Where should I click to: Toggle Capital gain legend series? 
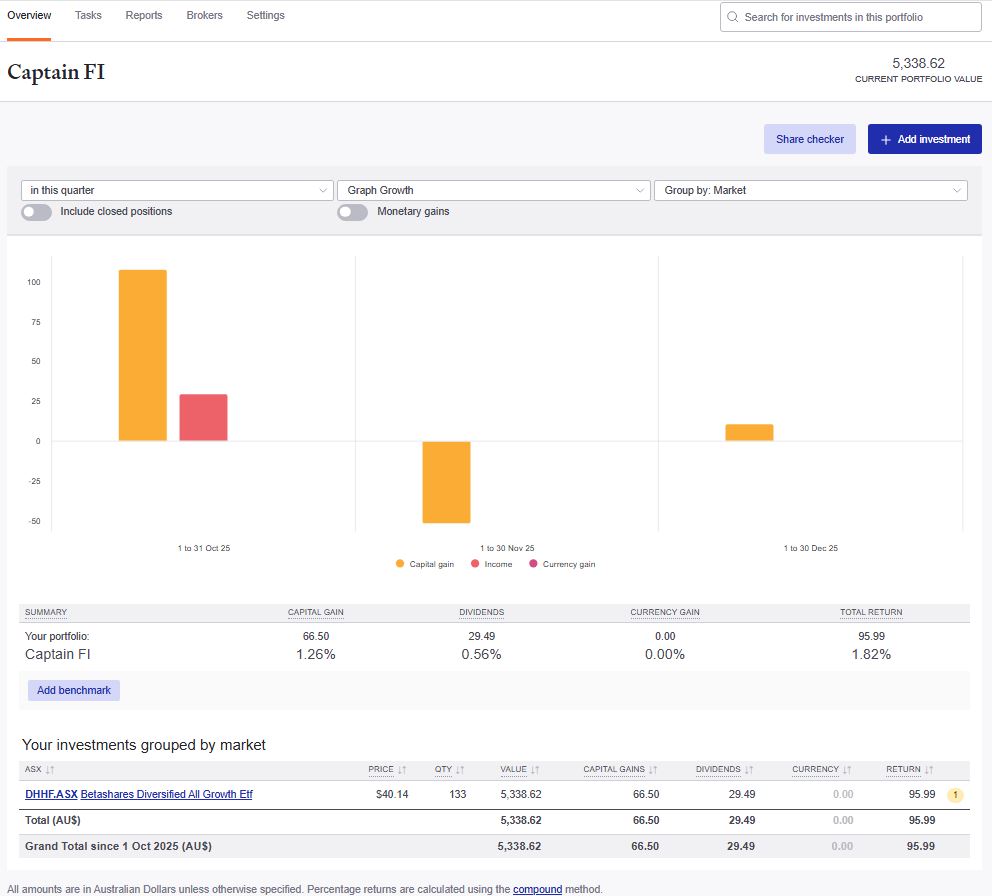[x=425, y=564]
